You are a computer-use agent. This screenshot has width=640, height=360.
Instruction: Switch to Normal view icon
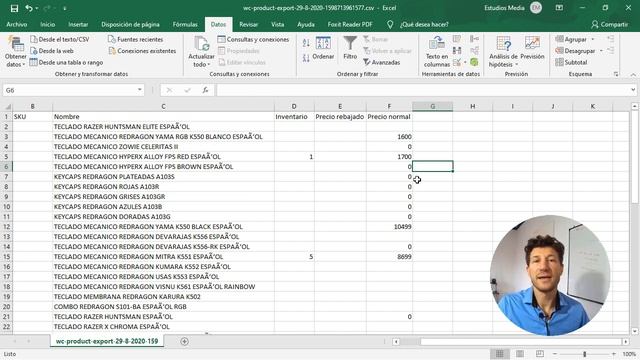(x=500, y=354)
